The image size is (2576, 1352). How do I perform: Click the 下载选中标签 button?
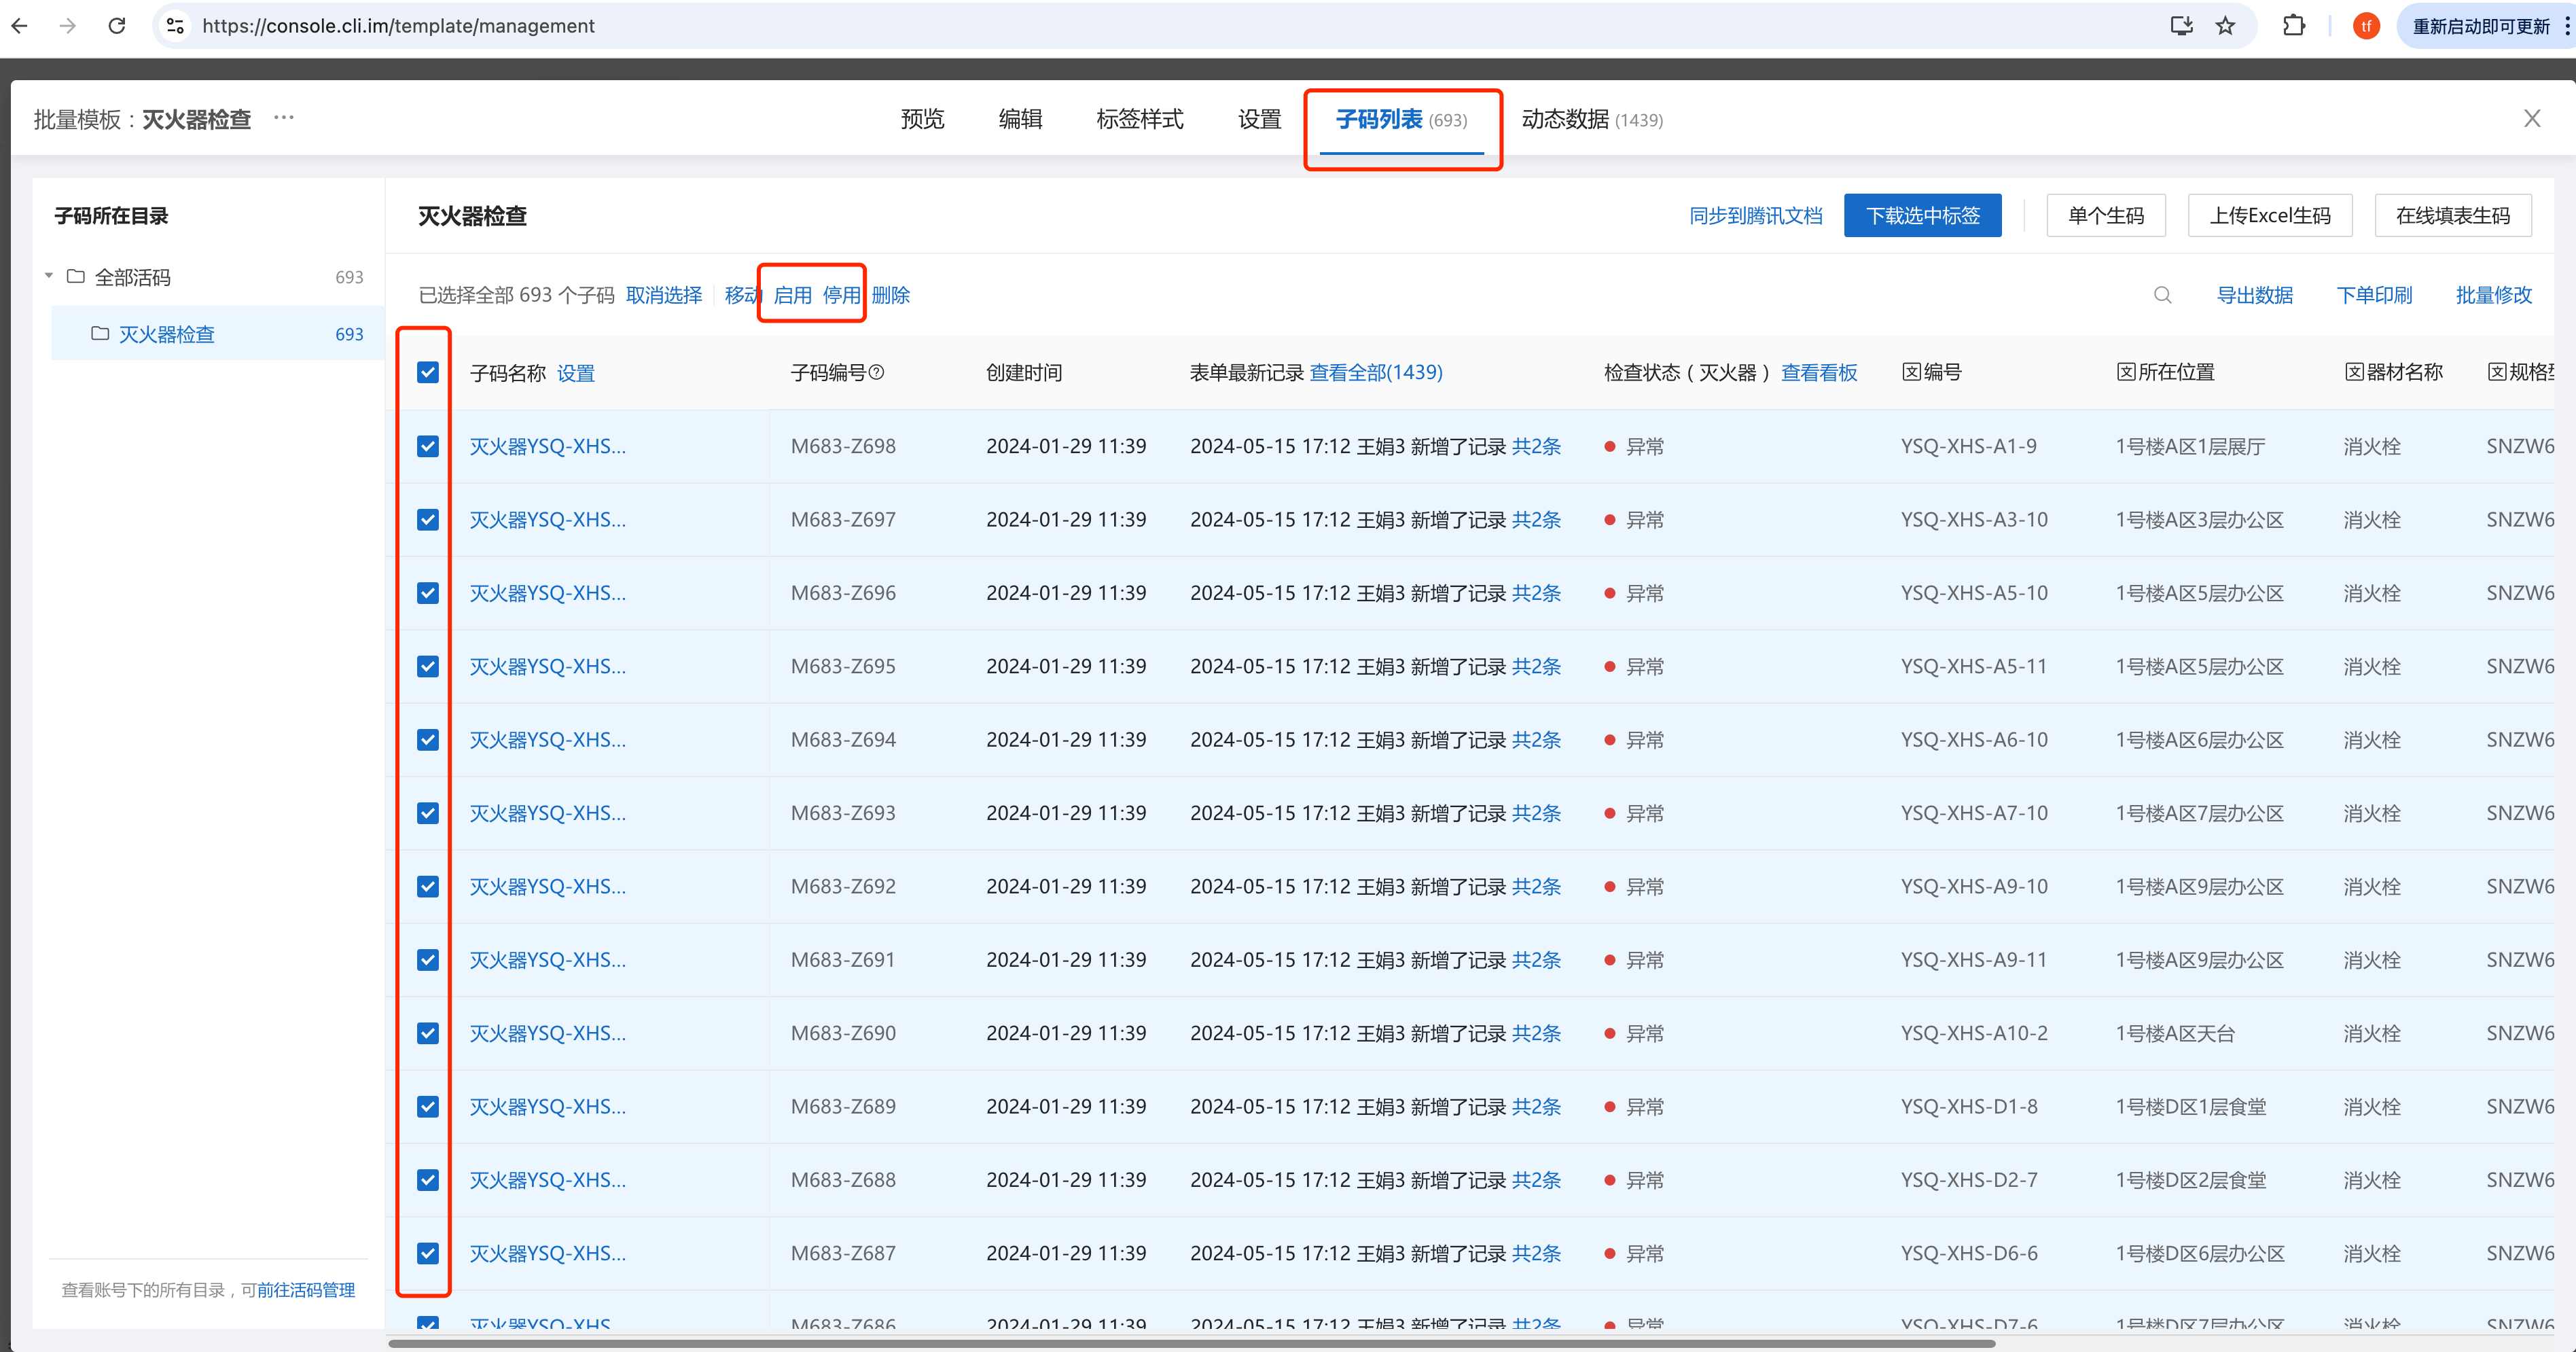pyautogui.click(x=1922, y=215)
